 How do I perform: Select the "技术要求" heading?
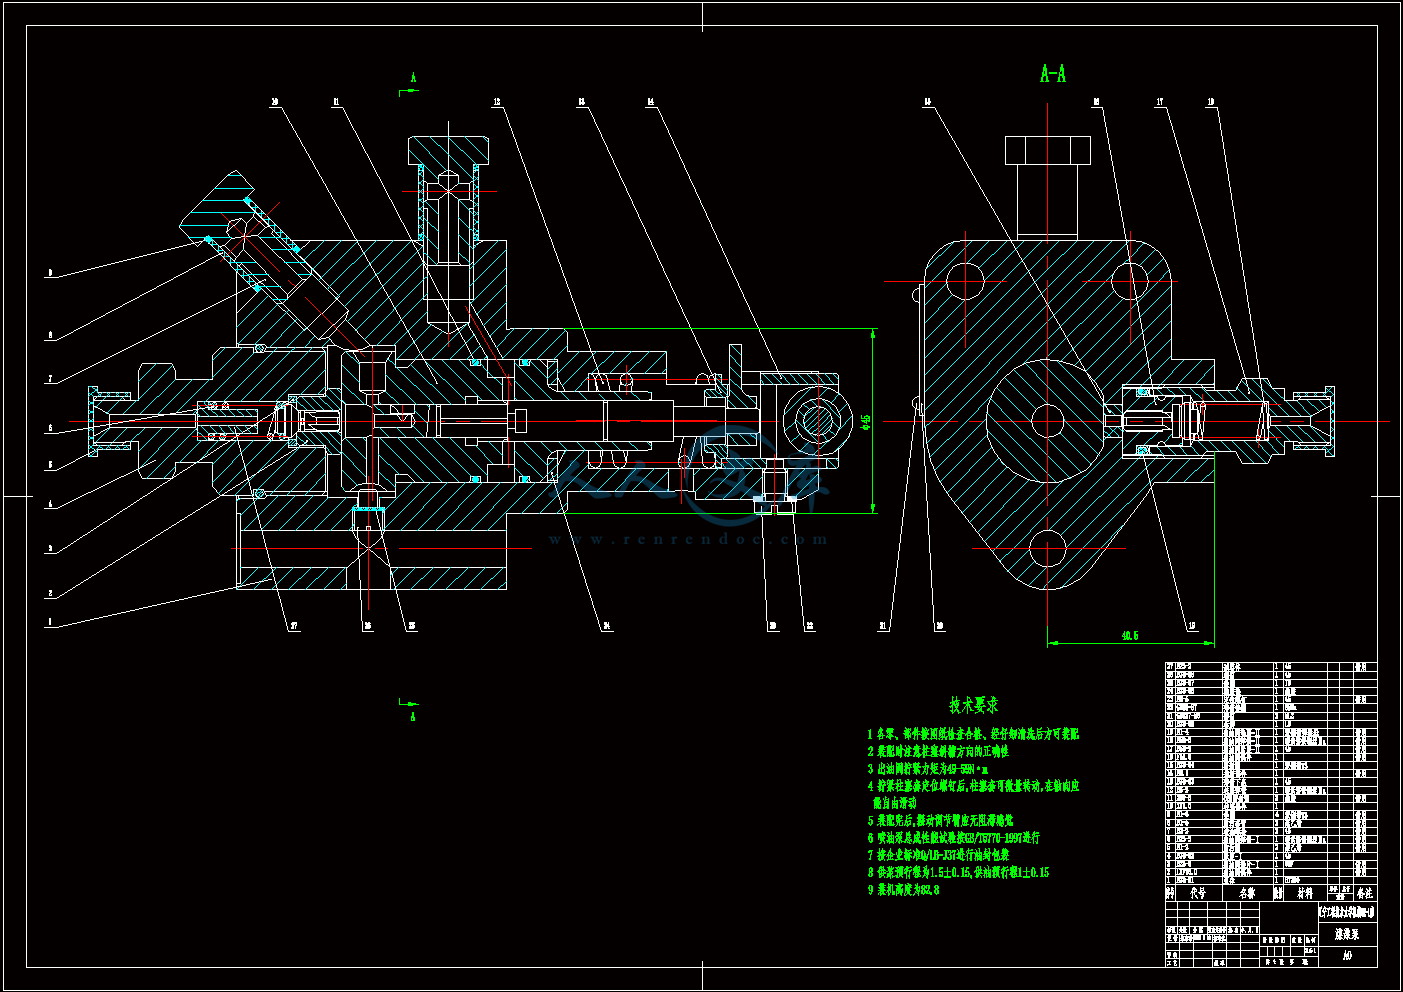pos(974,705)
